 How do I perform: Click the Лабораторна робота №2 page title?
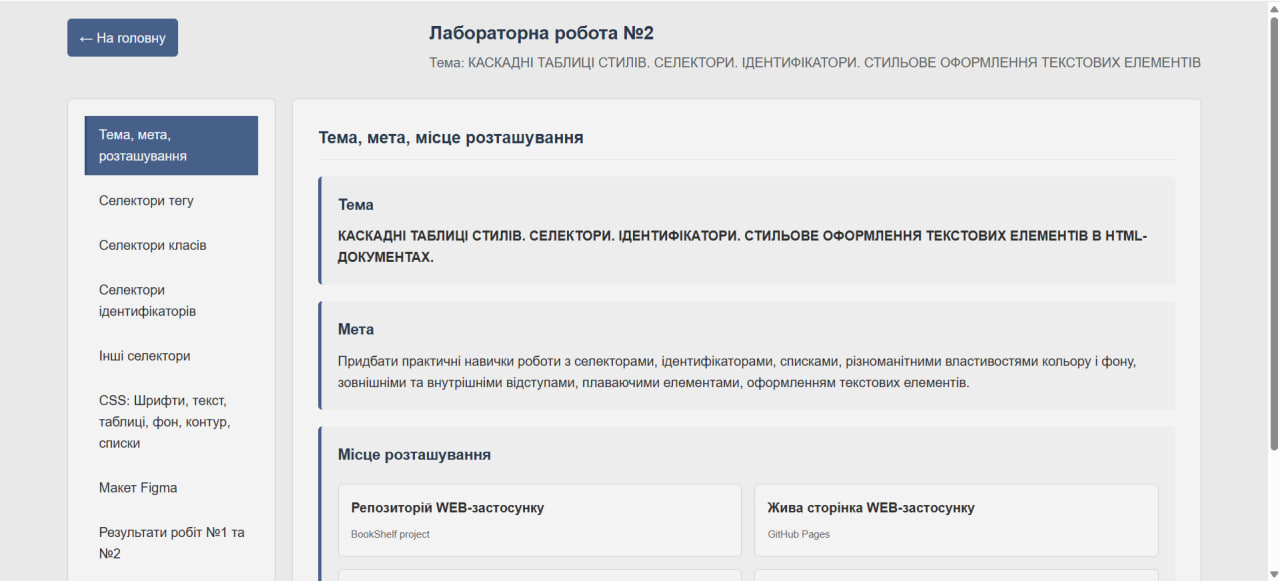(541, 33)
